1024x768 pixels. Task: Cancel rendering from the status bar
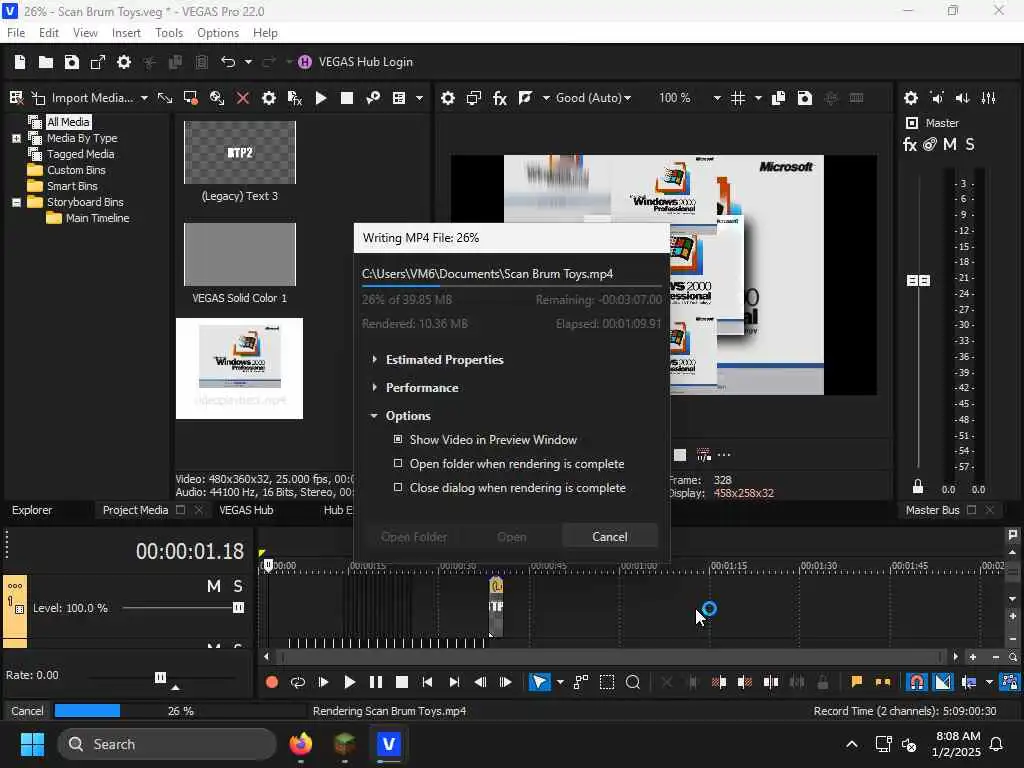click(27, 711)
